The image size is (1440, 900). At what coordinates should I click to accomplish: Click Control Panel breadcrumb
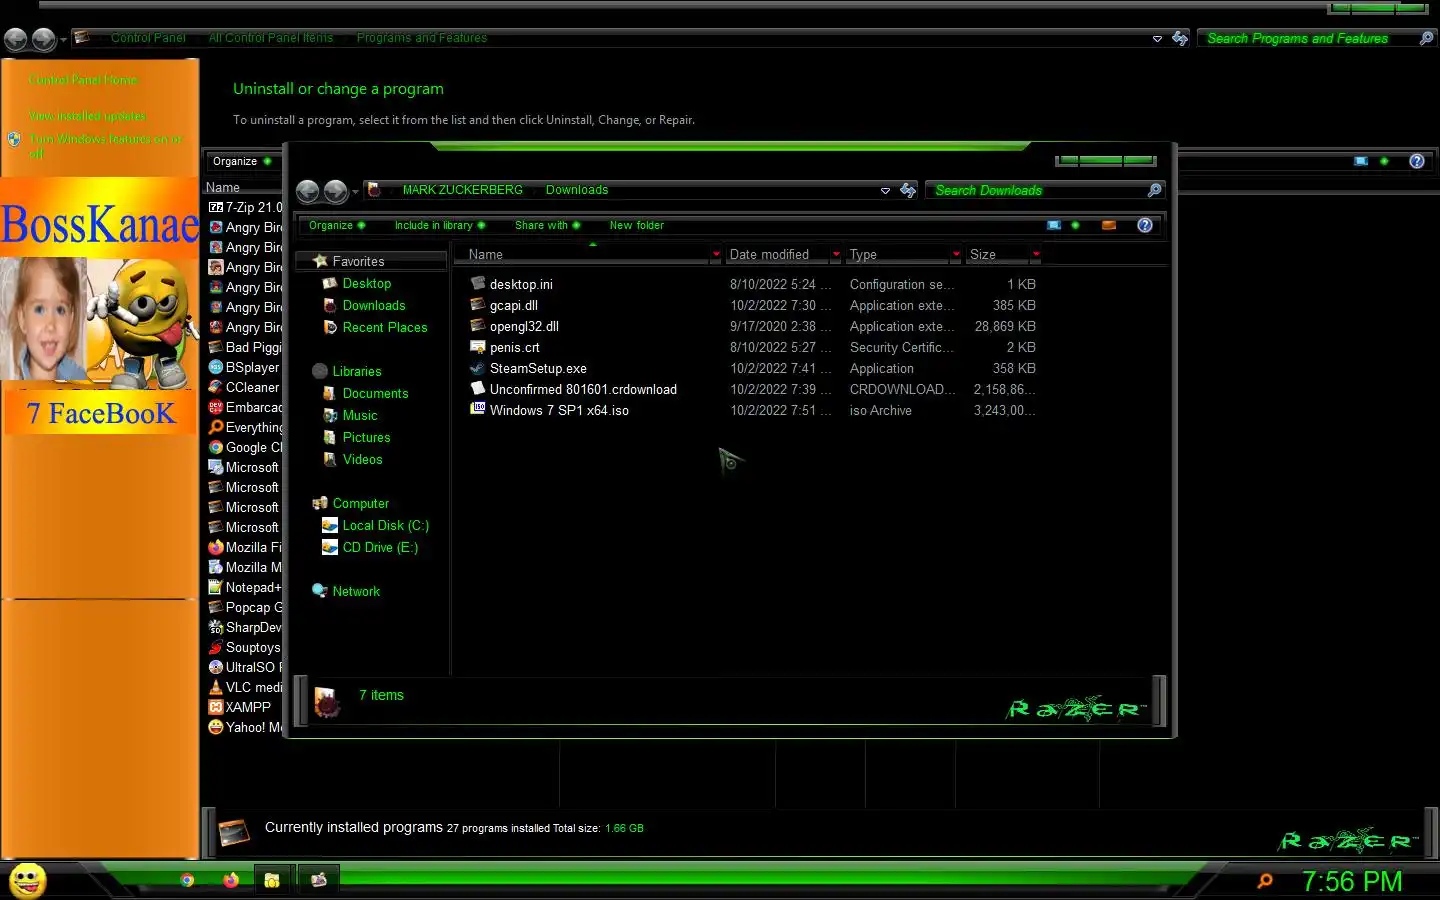click(148, 38)
